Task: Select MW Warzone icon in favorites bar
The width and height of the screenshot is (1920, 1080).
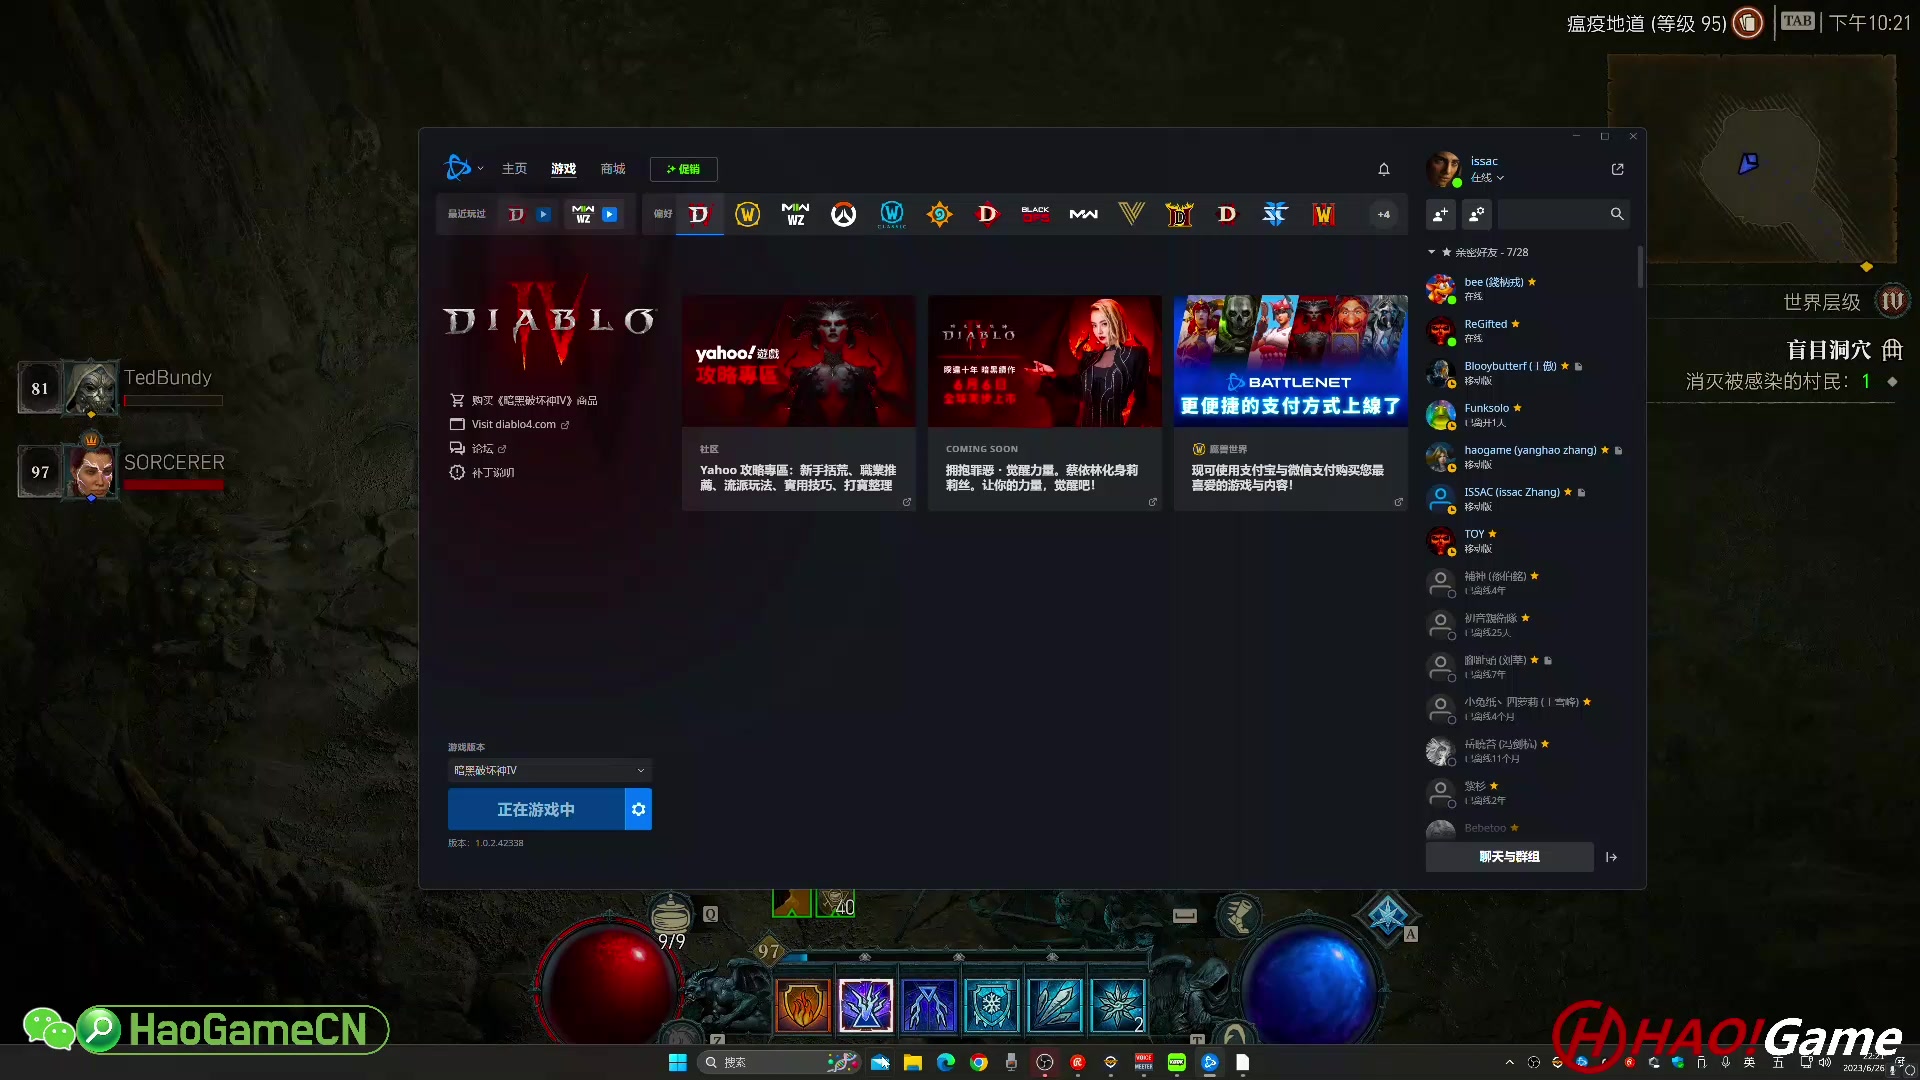Action: (795, 214)
